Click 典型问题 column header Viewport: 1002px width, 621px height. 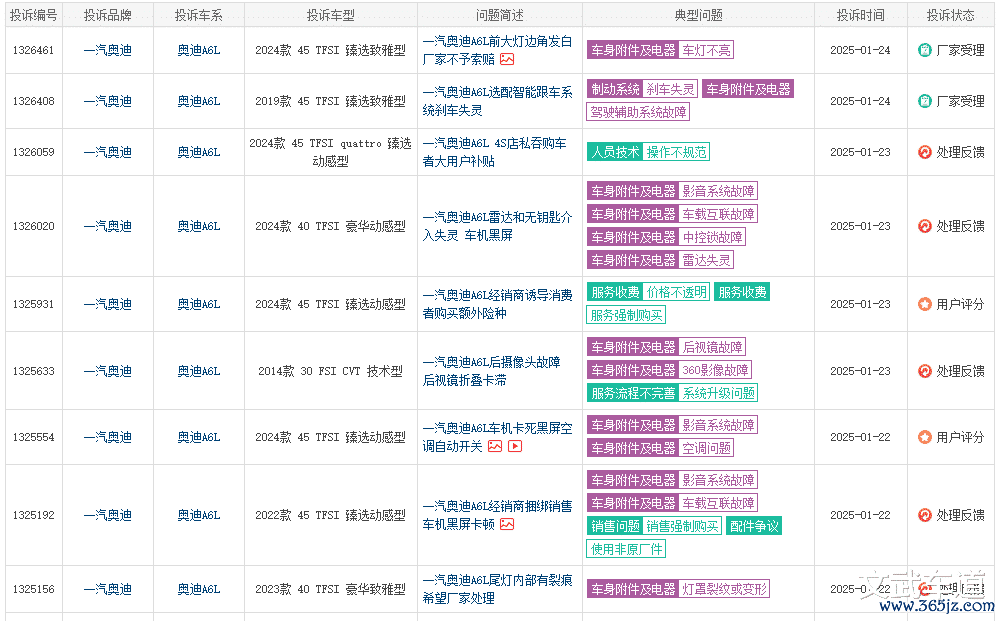point(698,15)
